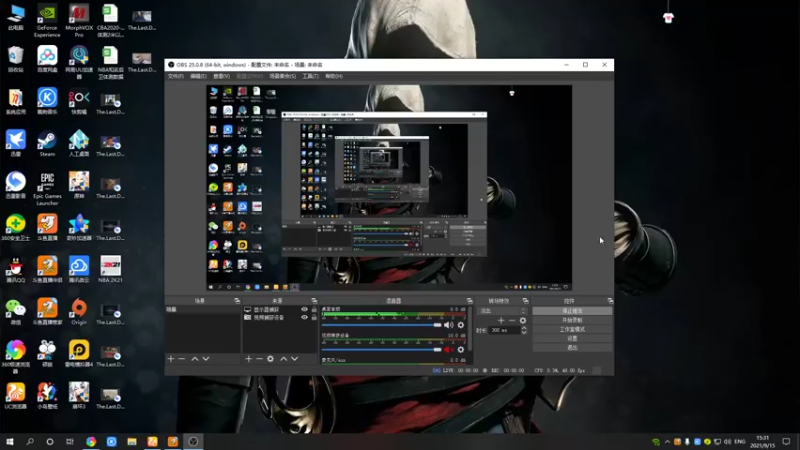
Task: Open the Edit menu in OBS
Action: pyautogui.click(x=198, y=76)
